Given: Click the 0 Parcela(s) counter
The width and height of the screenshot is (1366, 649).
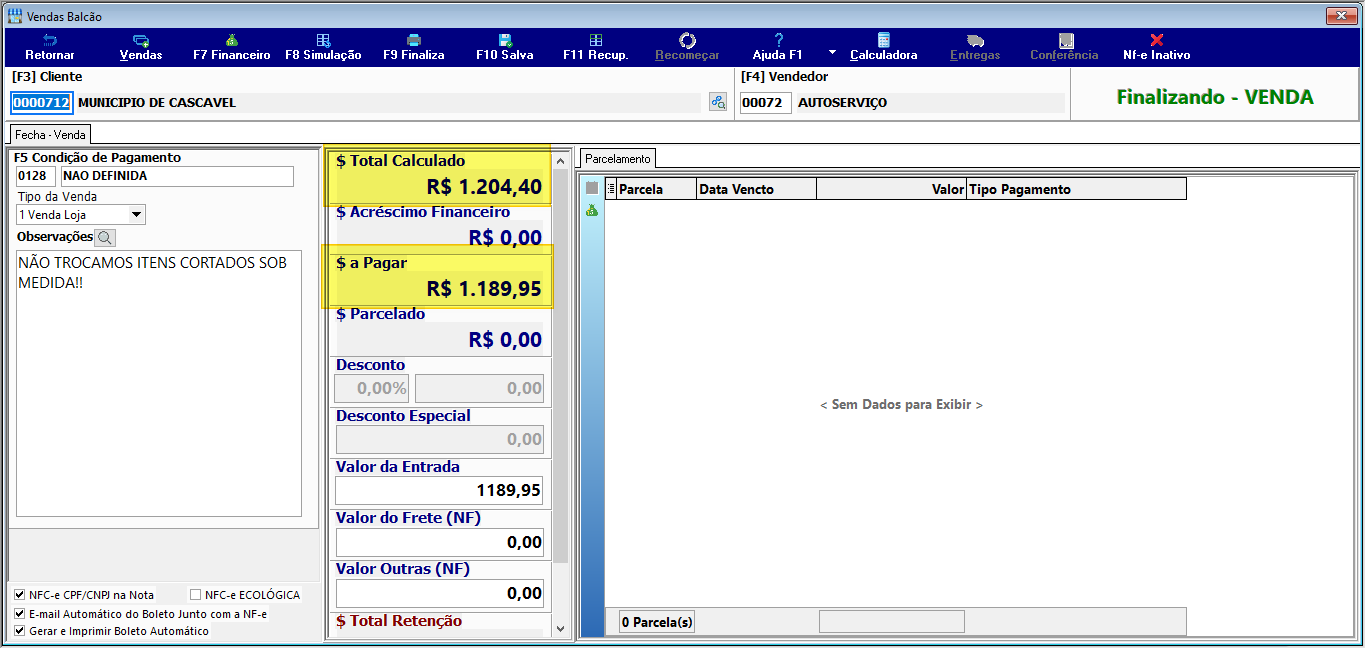Looking at the screenshot, I should pyautogui.click(x=657, y=622).
